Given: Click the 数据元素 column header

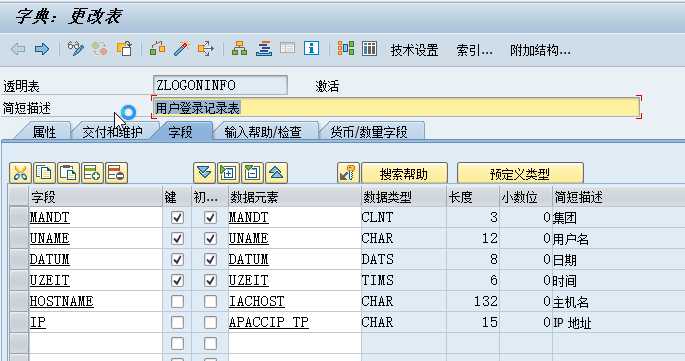Looking at the screenshot, I should pyautogui.click(x=294, y=197).
